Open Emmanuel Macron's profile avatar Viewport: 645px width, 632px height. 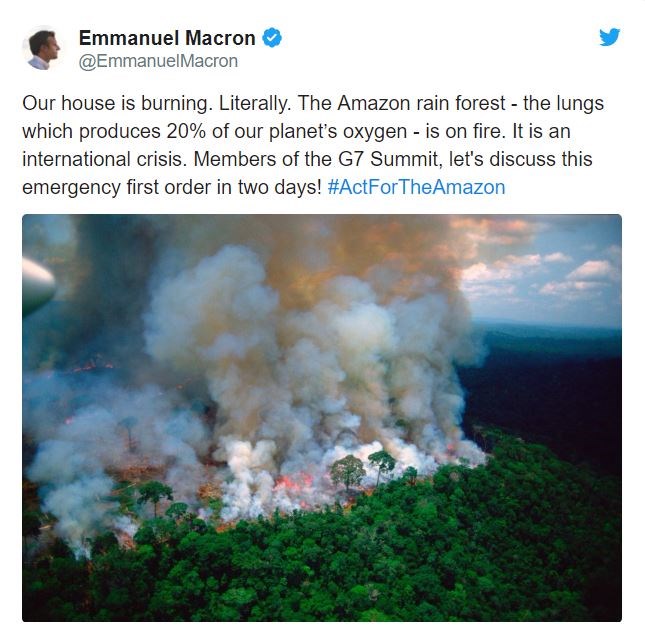[x=43, y=48]
